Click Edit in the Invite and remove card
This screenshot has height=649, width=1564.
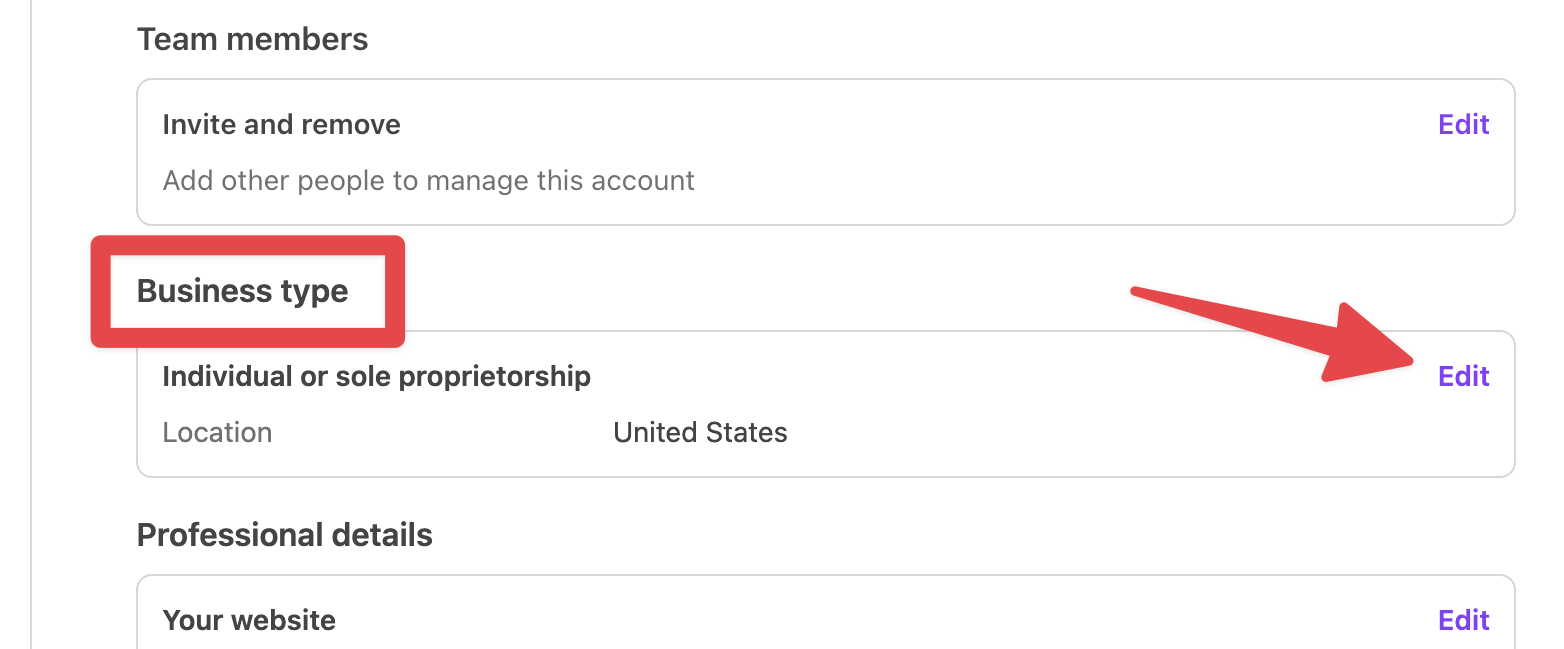coord(1463,125)
